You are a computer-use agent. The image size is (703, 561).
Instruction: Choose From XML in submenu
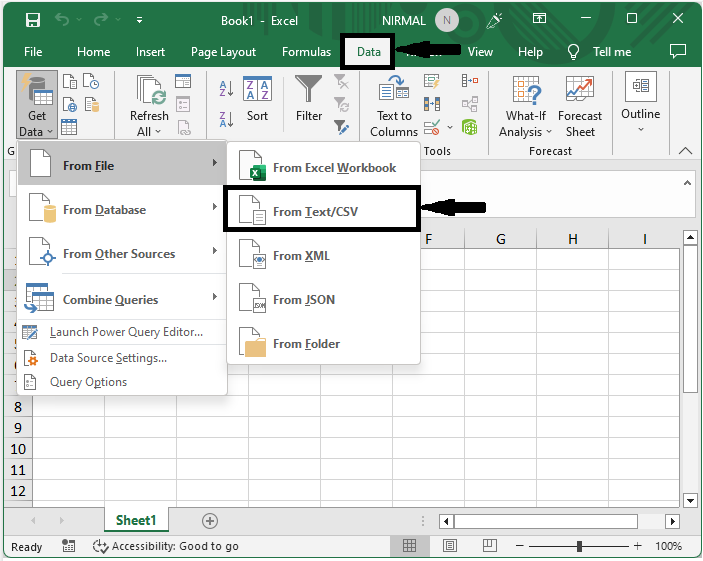point(323,256)
